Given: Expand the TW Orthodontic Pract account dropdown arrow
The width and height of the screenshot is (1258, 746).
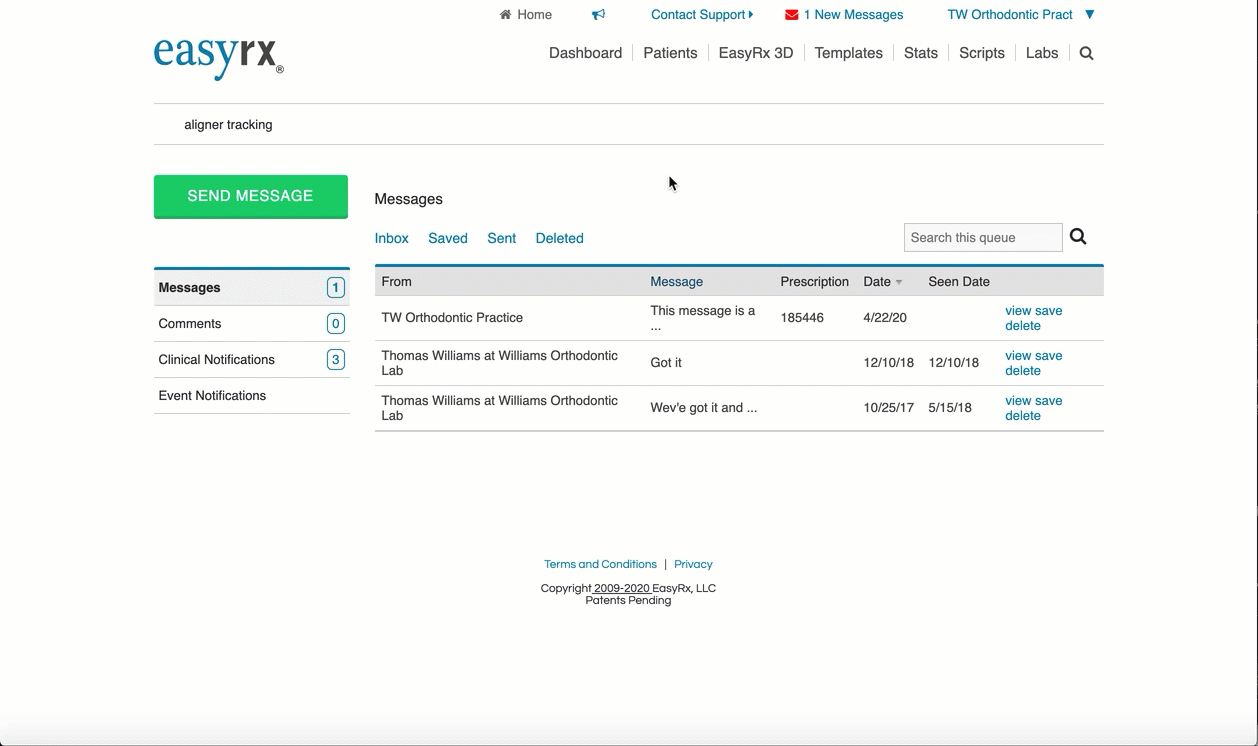Looking at the screenshot, I should pos(1090,15).
